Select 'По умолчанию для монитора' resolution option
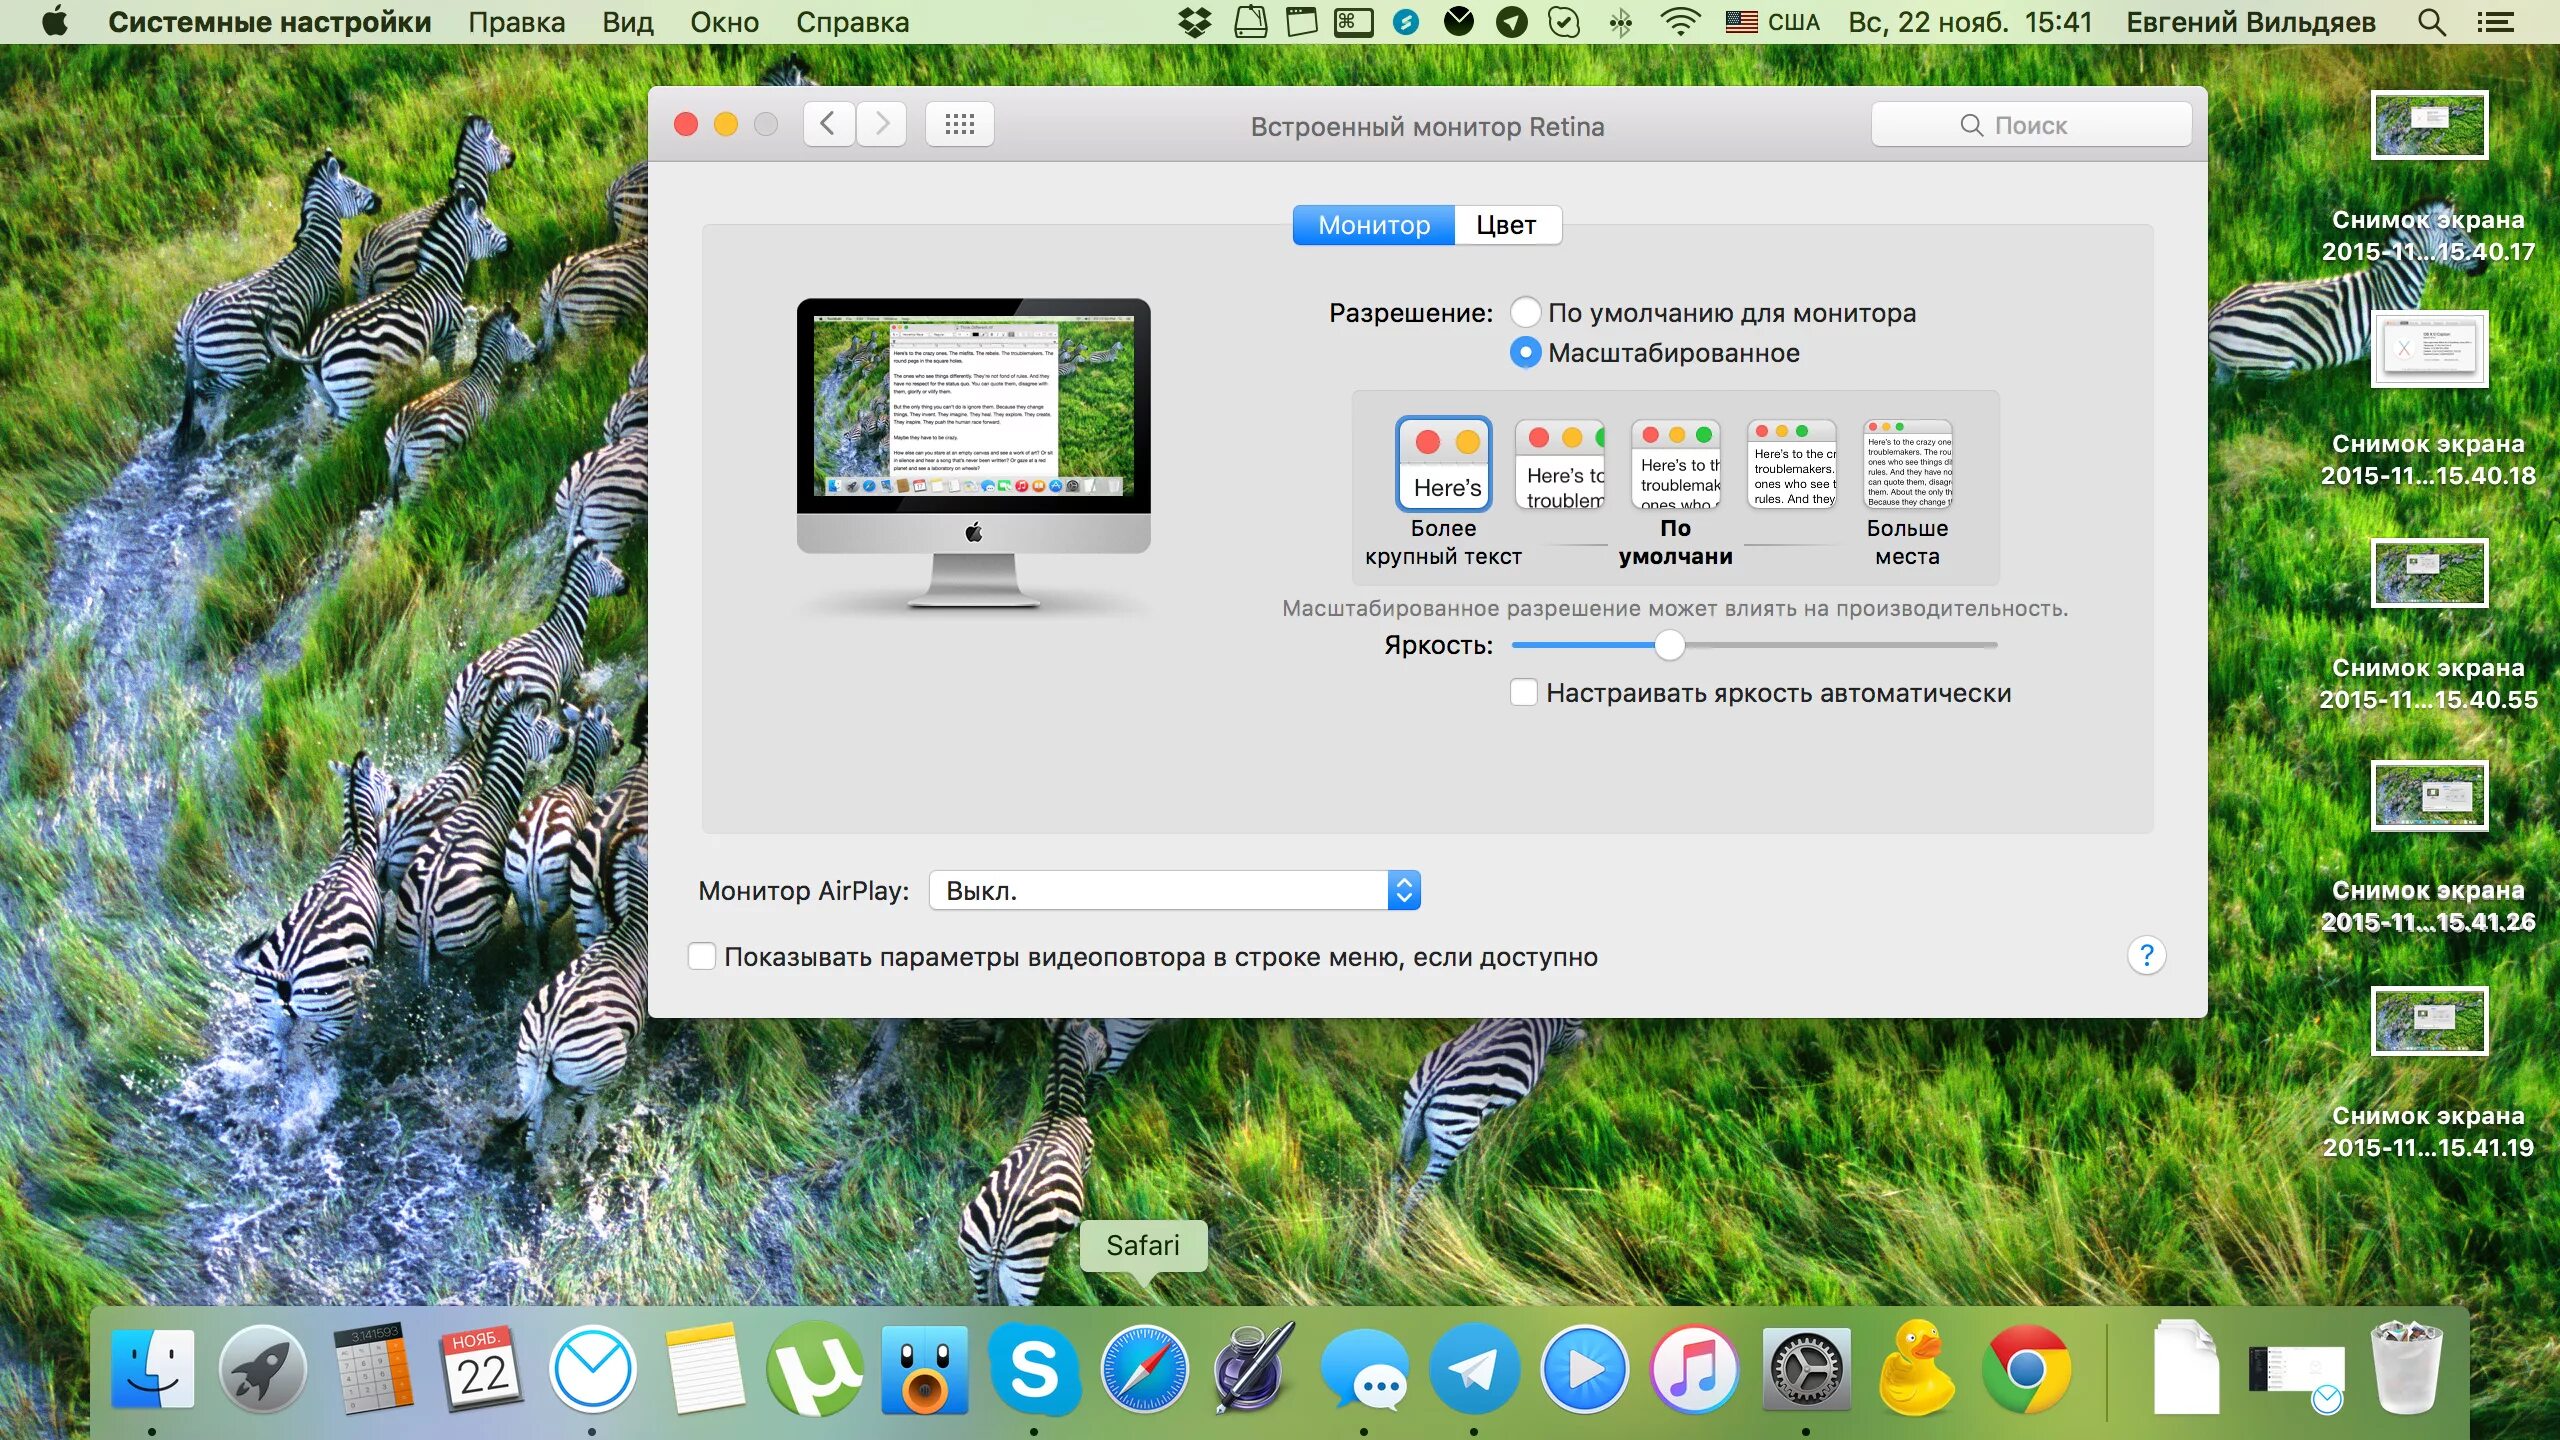The height and width of the screenshot is (1440, 2560). click(1525, 313)
